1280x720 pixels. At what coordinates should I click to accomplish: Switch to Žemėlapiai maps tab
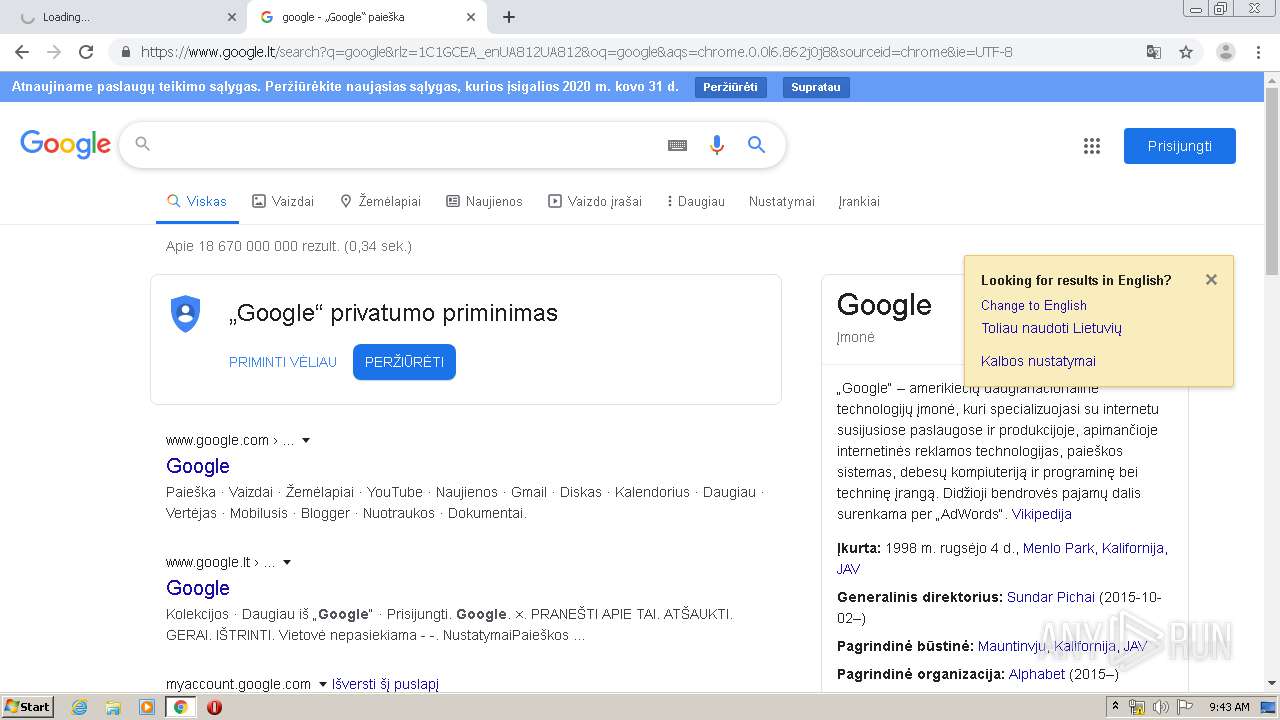tap(380, 201)
